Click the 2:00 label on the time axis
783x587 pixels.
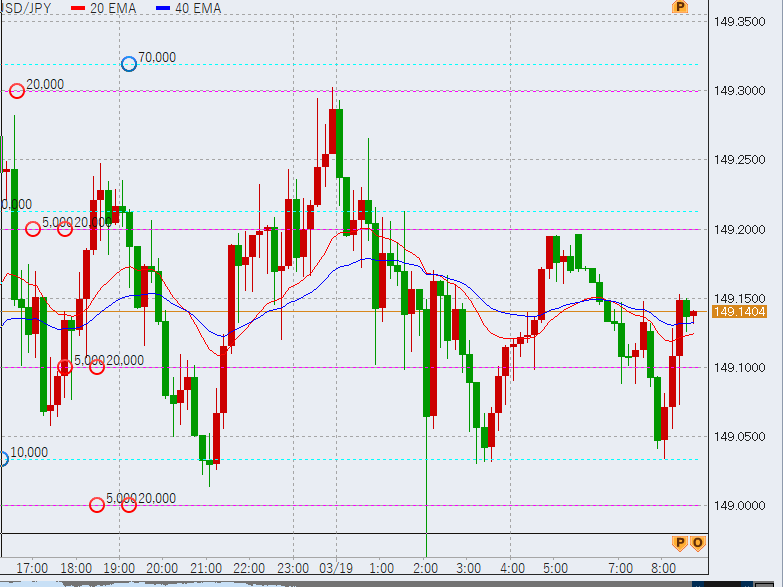(x=426, y=568)
